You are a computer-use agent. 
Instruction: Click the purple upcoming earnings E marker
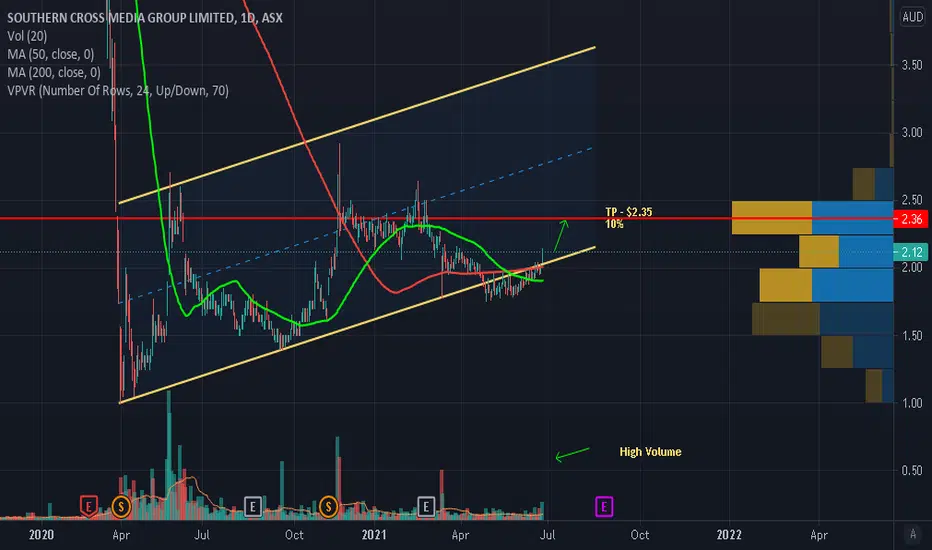pyautogui.click(x=604, y=507)
